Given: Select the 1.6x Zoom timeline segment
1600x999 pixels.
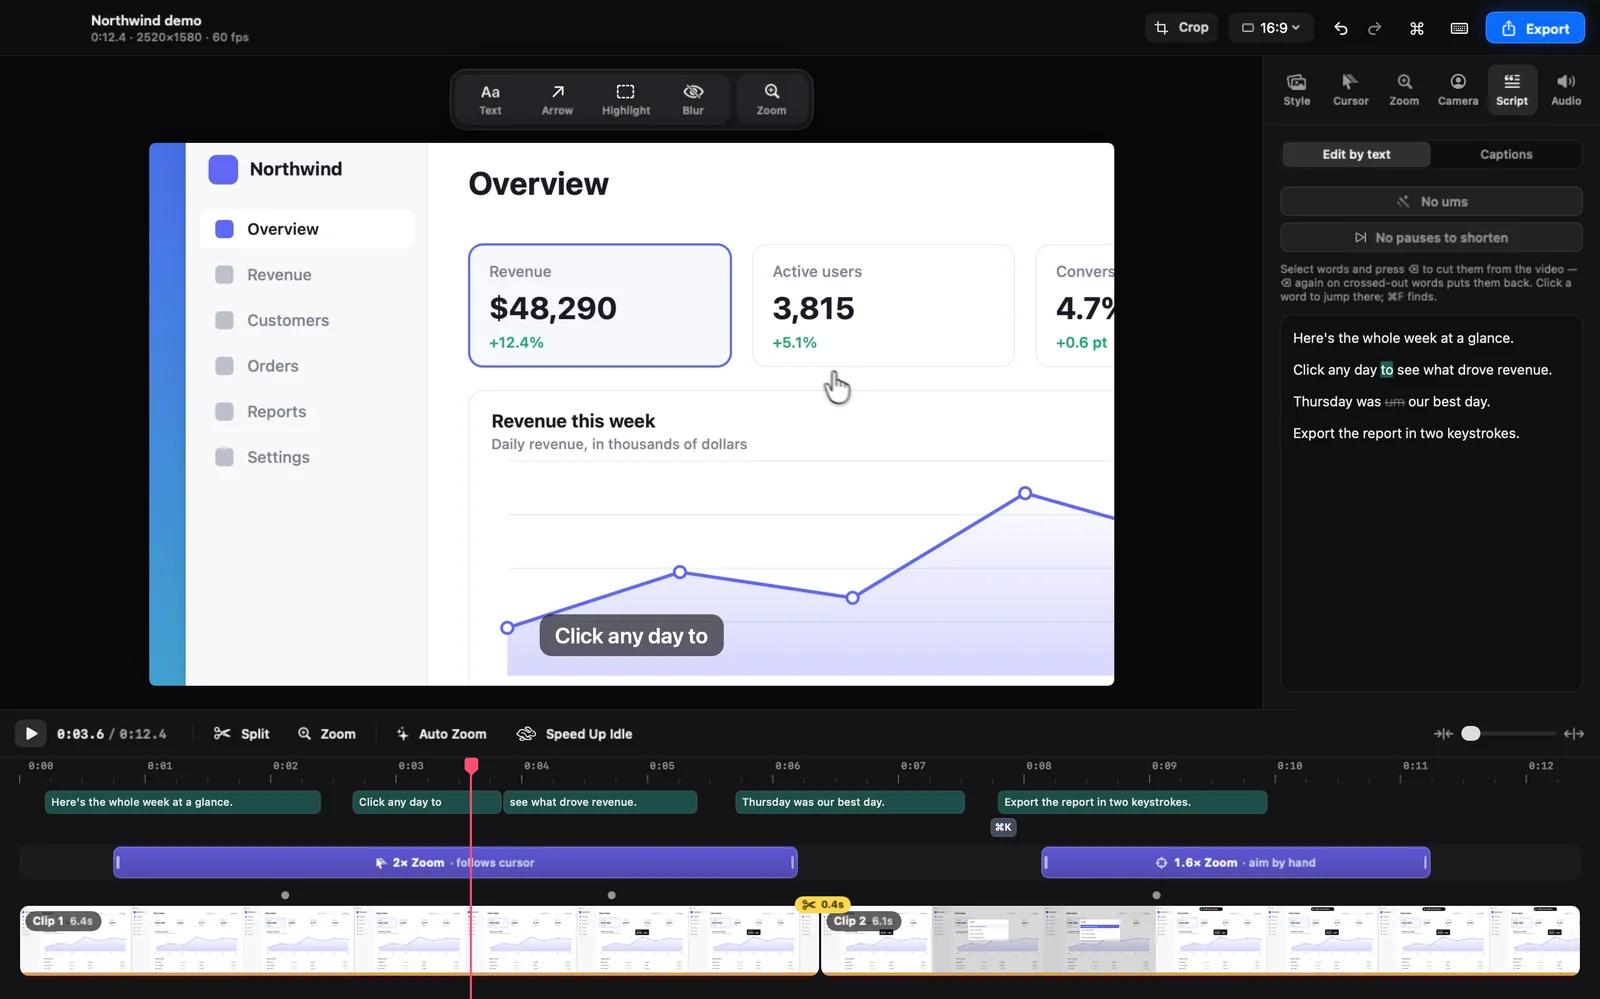Looking at the screenshot, I should click(x=1236, y=862).
